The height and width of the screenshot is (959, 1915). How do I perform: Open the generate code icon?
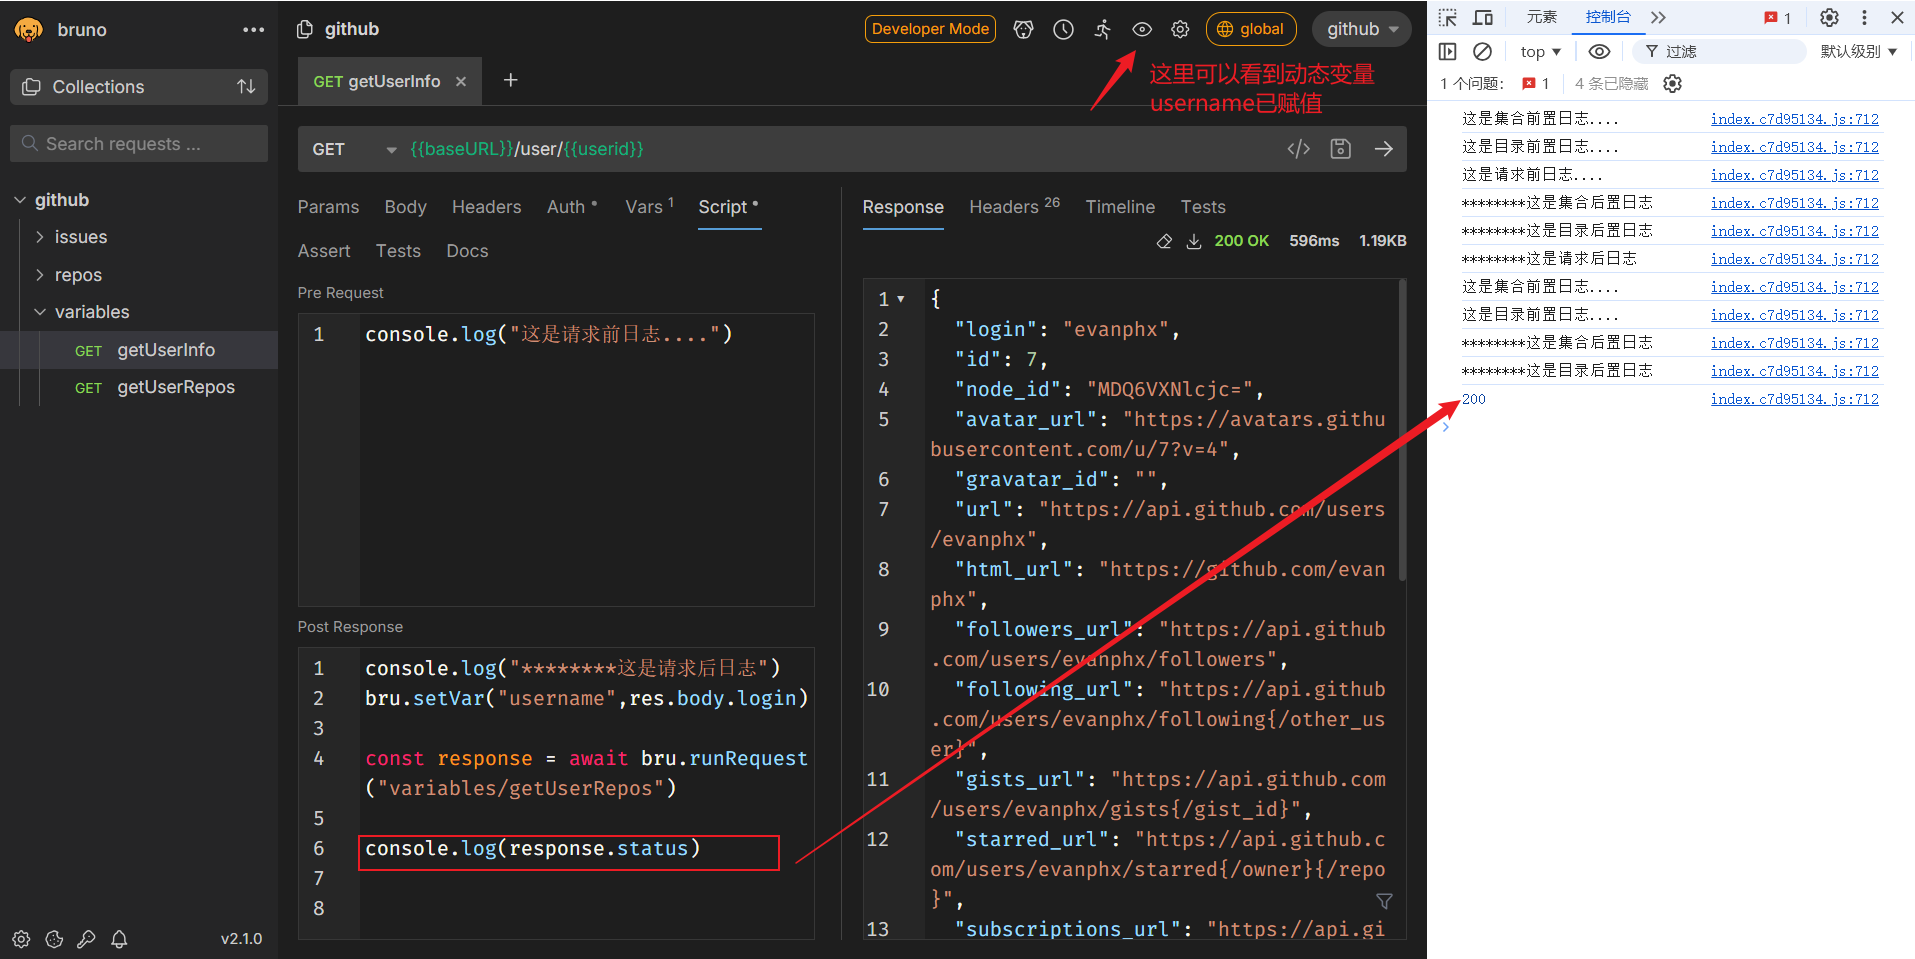click(1298, 149)
